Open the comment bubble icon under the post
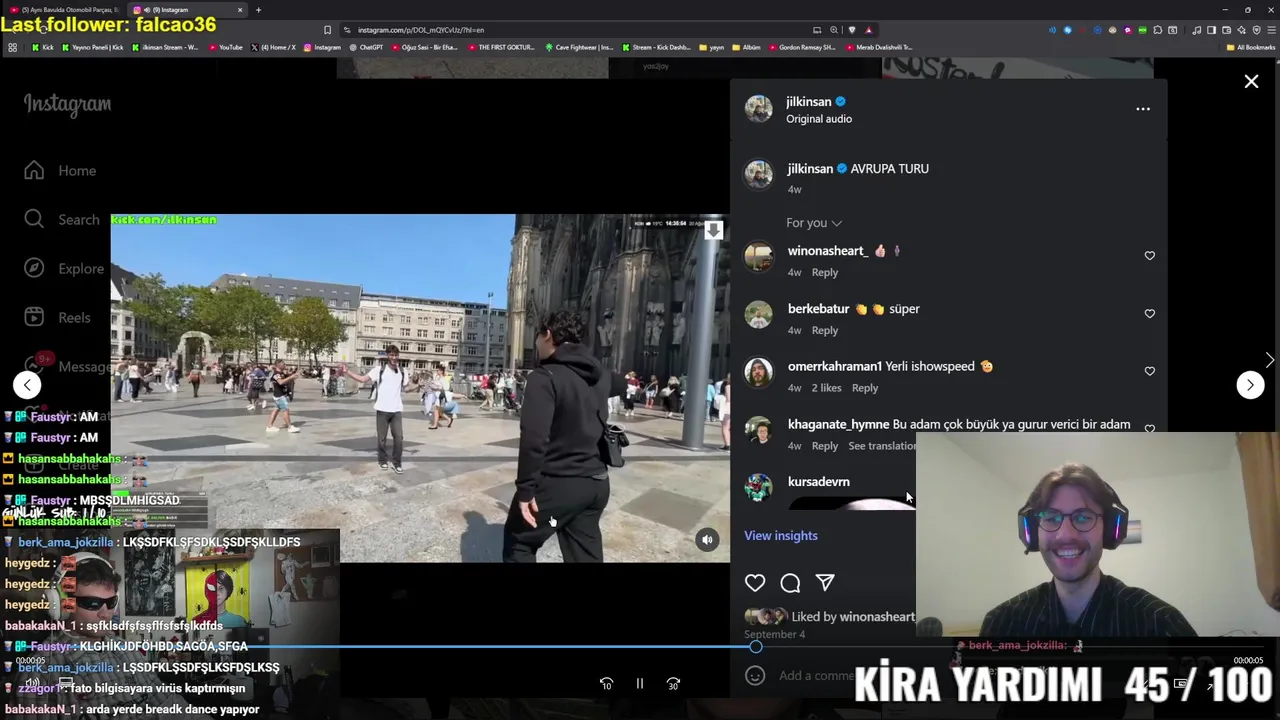Image resolution: width=1280 pixels, height=720 pixels. point(790,583)
